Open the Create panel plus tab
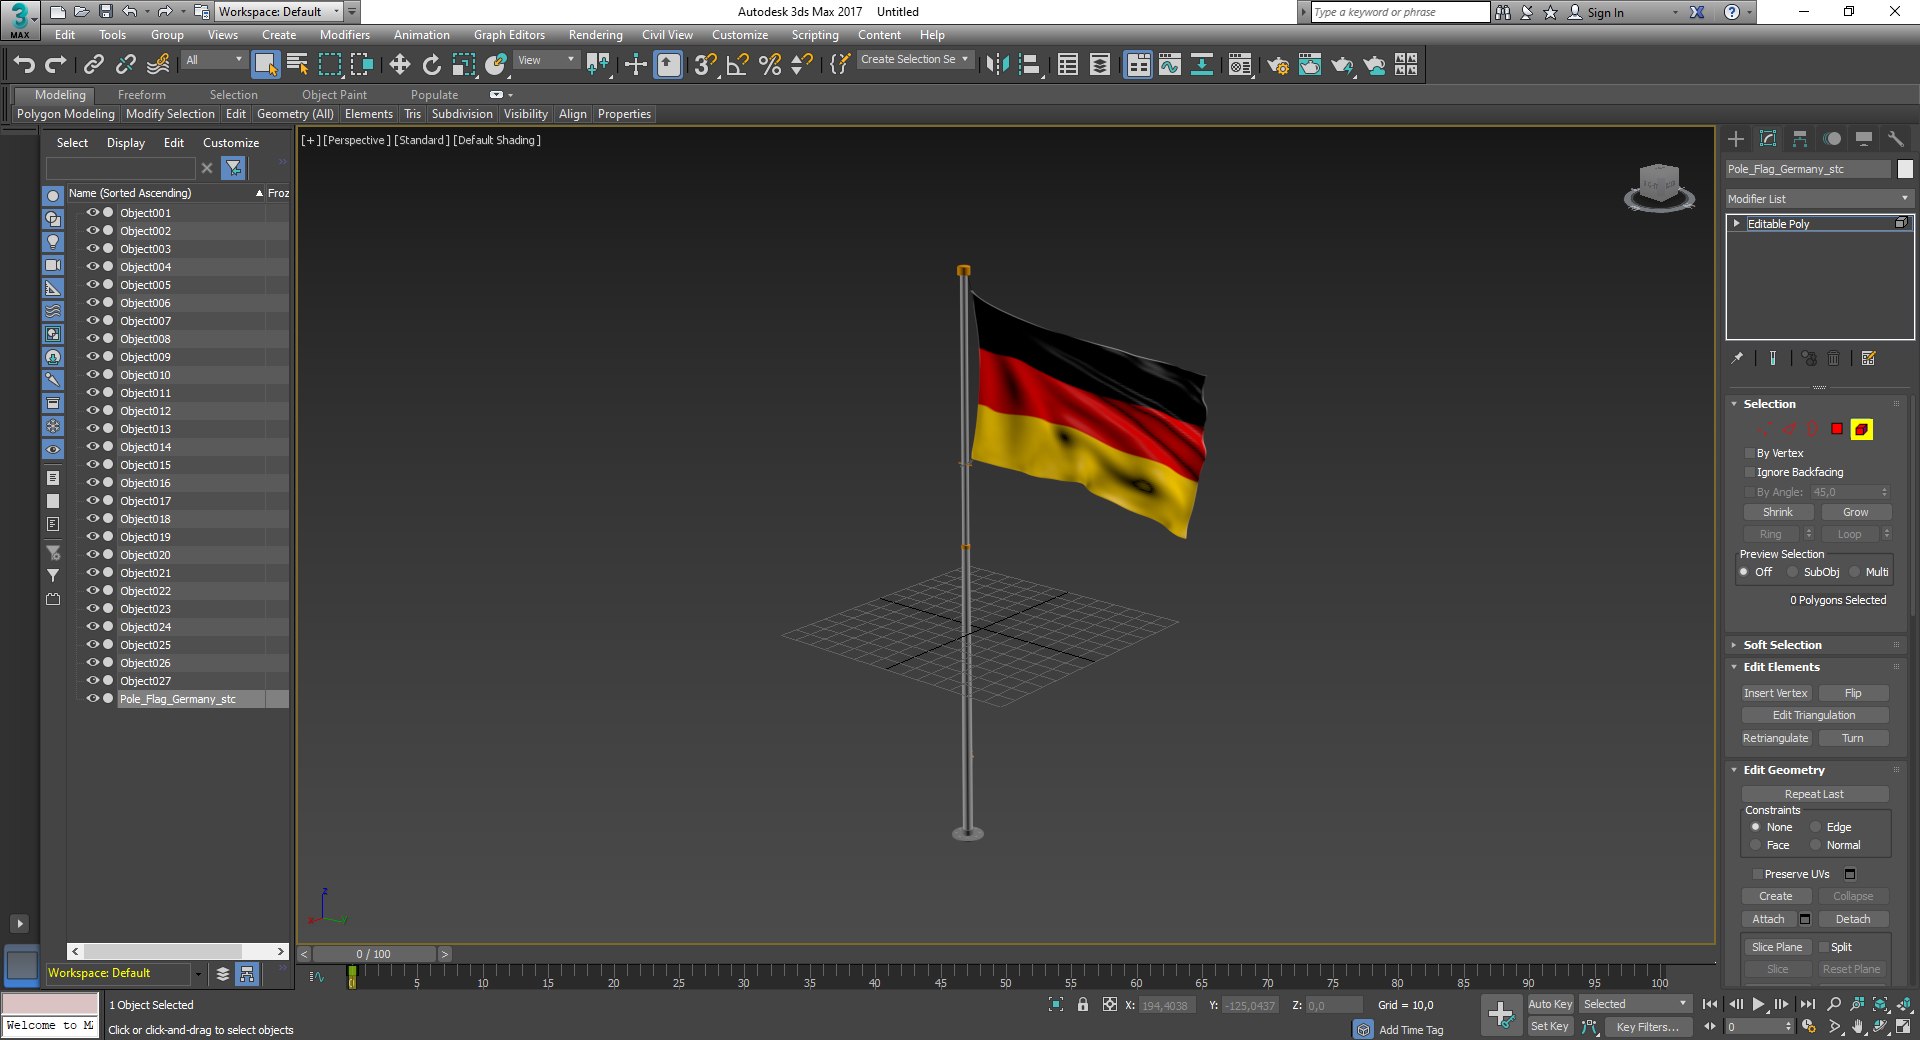This screenshot has width=1920, height=1040. (x=1736, y=139)
